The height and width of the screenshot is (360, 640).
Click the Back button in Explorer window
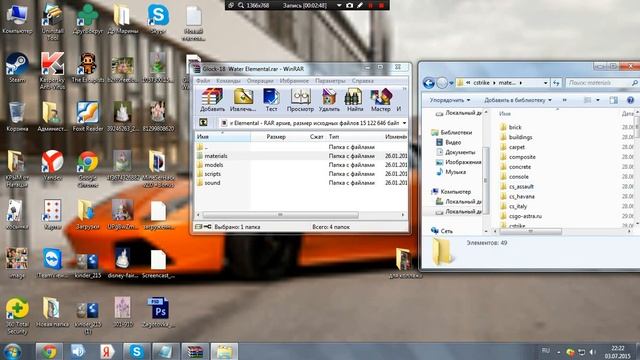tap(429, 83)
